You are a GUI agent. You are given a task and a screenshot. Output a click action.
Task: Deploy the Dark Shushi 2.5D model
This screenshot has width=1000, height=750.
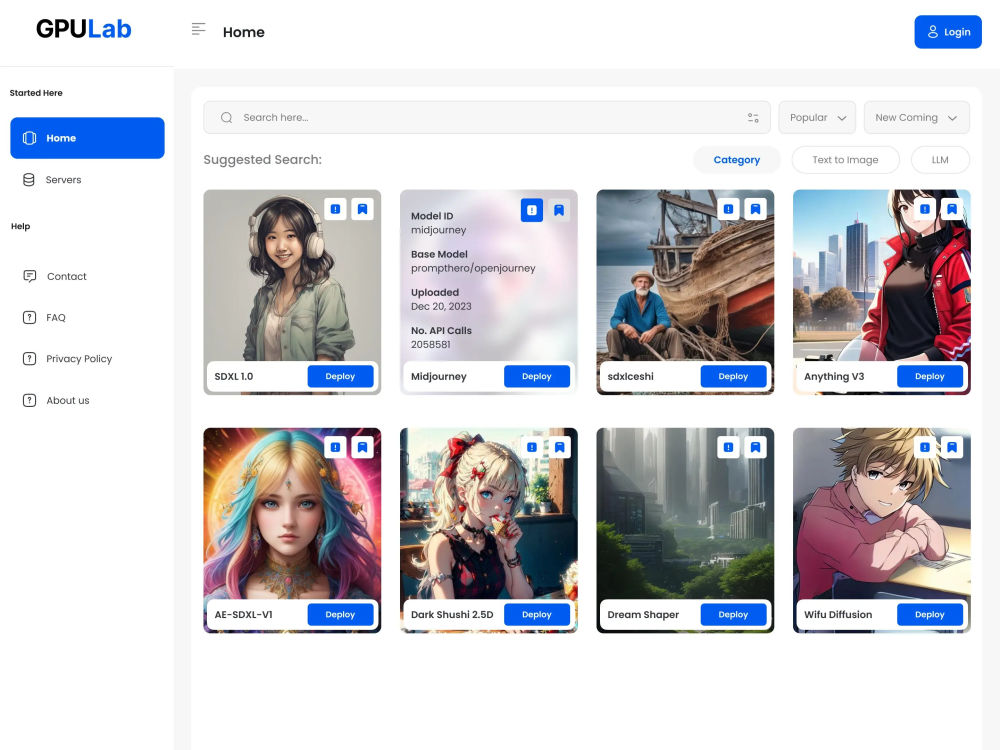click(536, 615)
